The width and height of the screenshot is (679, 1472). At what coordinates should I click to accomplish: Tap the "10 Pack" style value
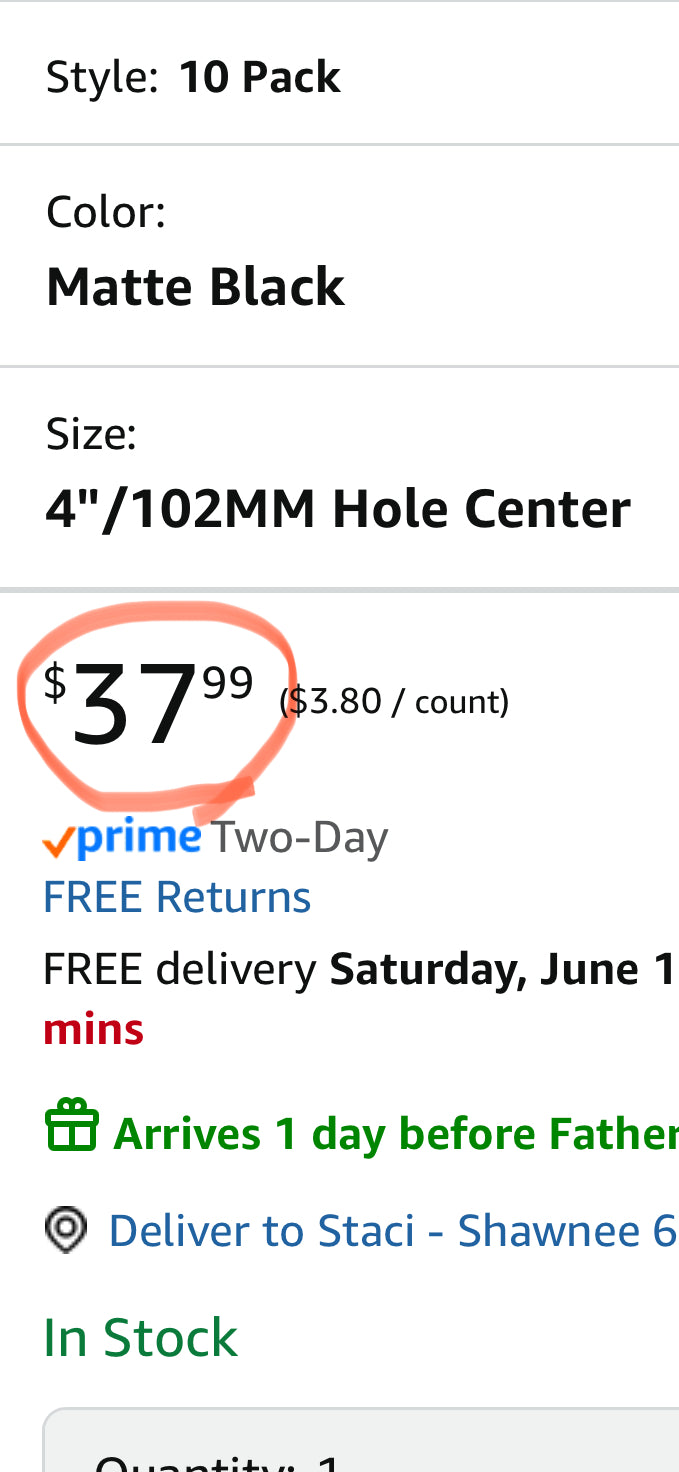point(260,77)
